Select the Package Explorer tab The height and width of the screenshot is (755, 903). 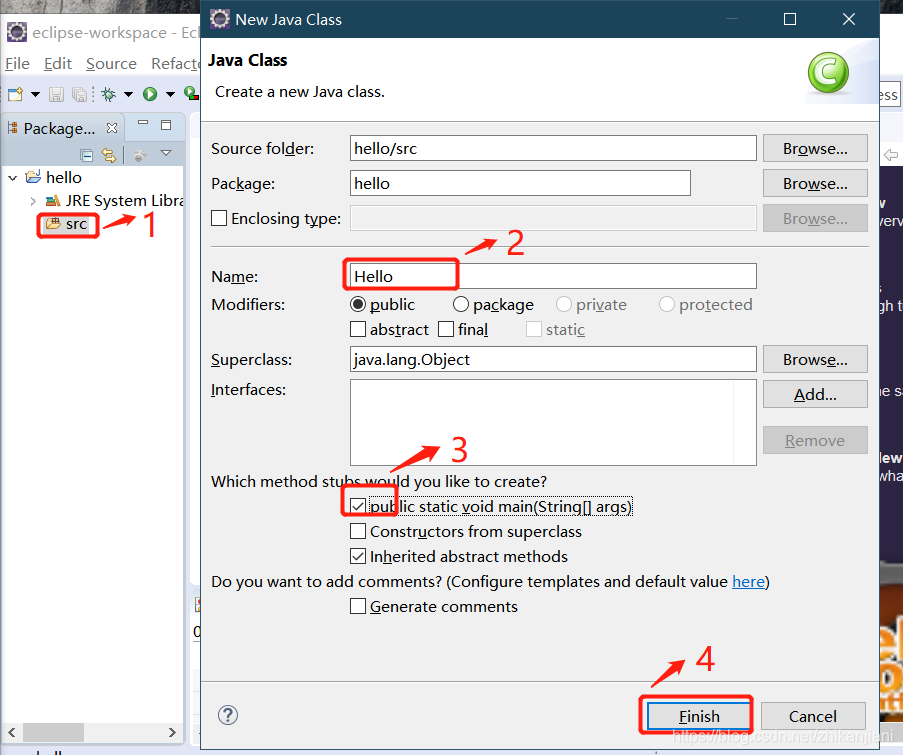click(59, 128)
